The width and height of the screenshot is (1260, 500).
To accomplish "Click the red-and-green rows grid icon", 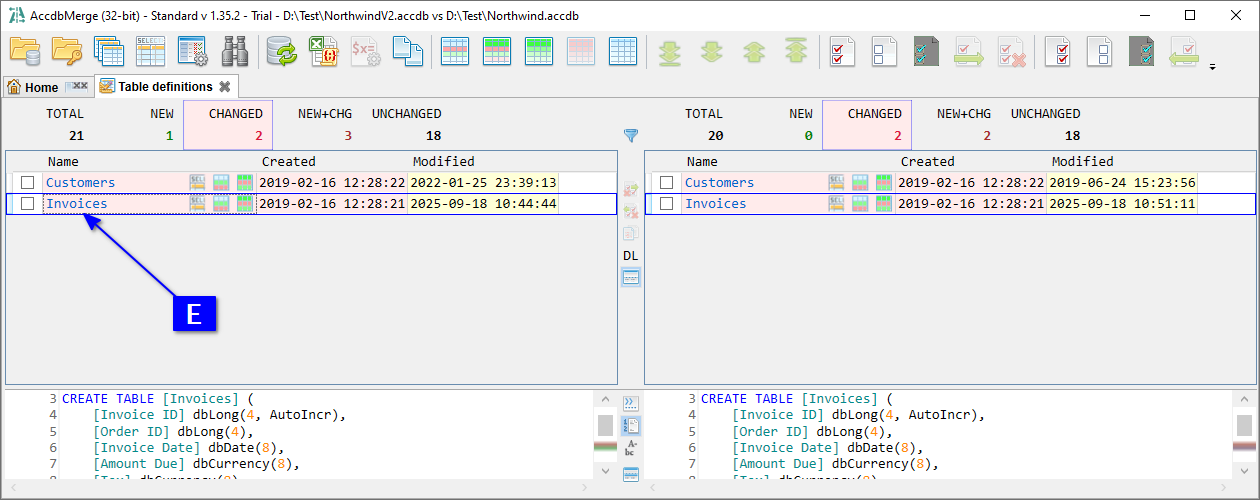I will [x=456, y=50].
